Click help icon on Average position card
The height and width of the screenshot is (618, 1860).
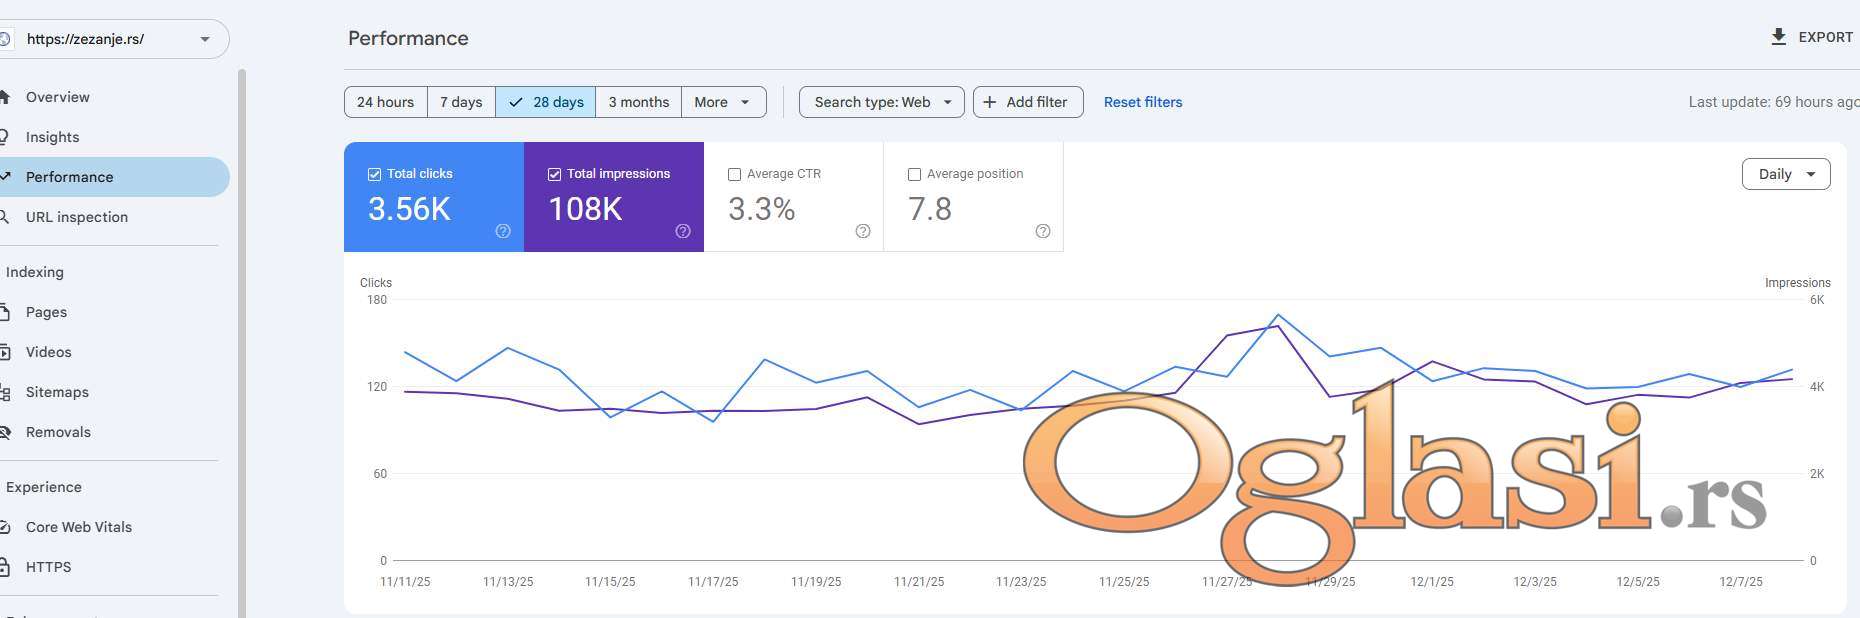(1043, 231)
